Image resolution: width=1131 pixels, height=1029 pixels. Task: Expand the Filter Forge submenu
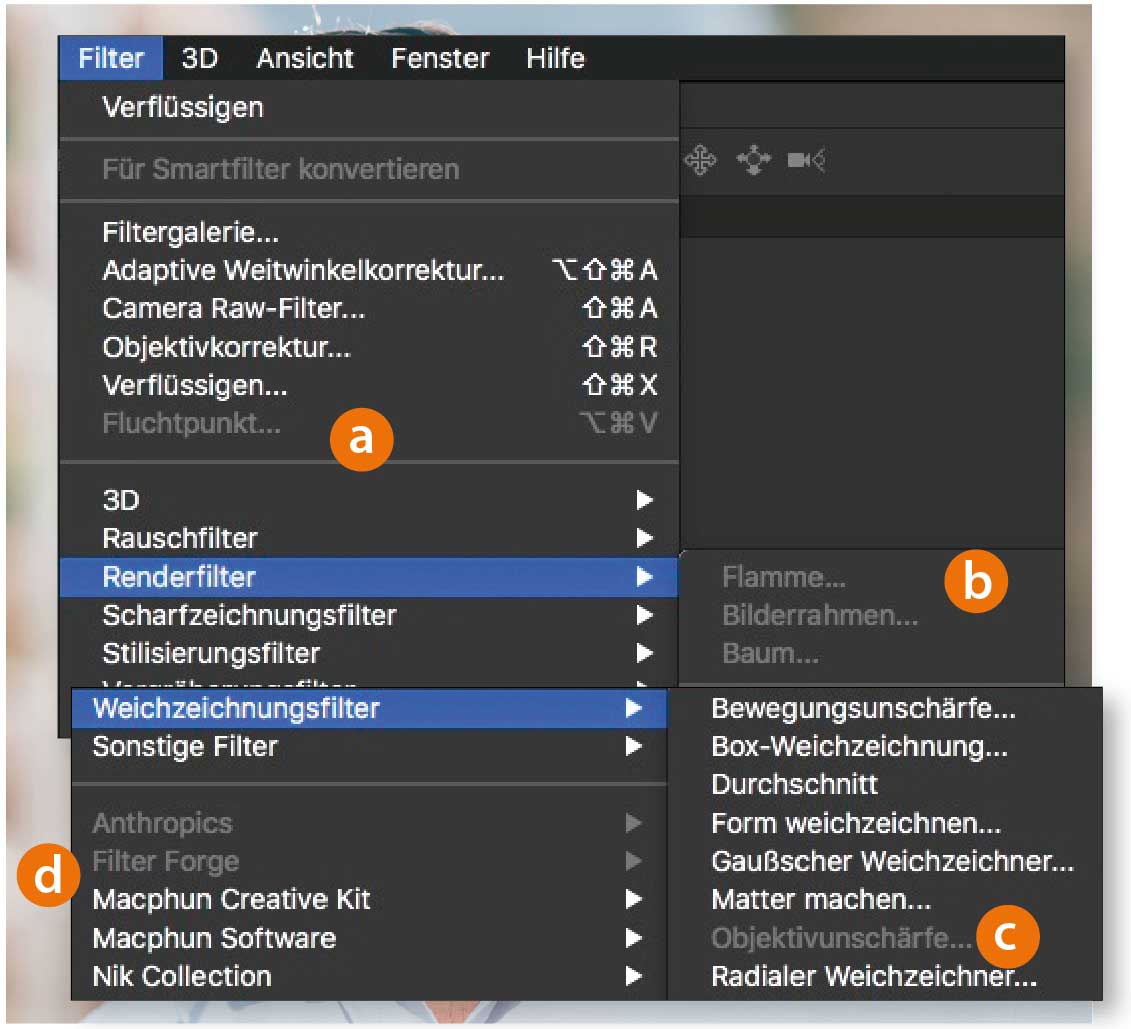[x=369, y=861]
